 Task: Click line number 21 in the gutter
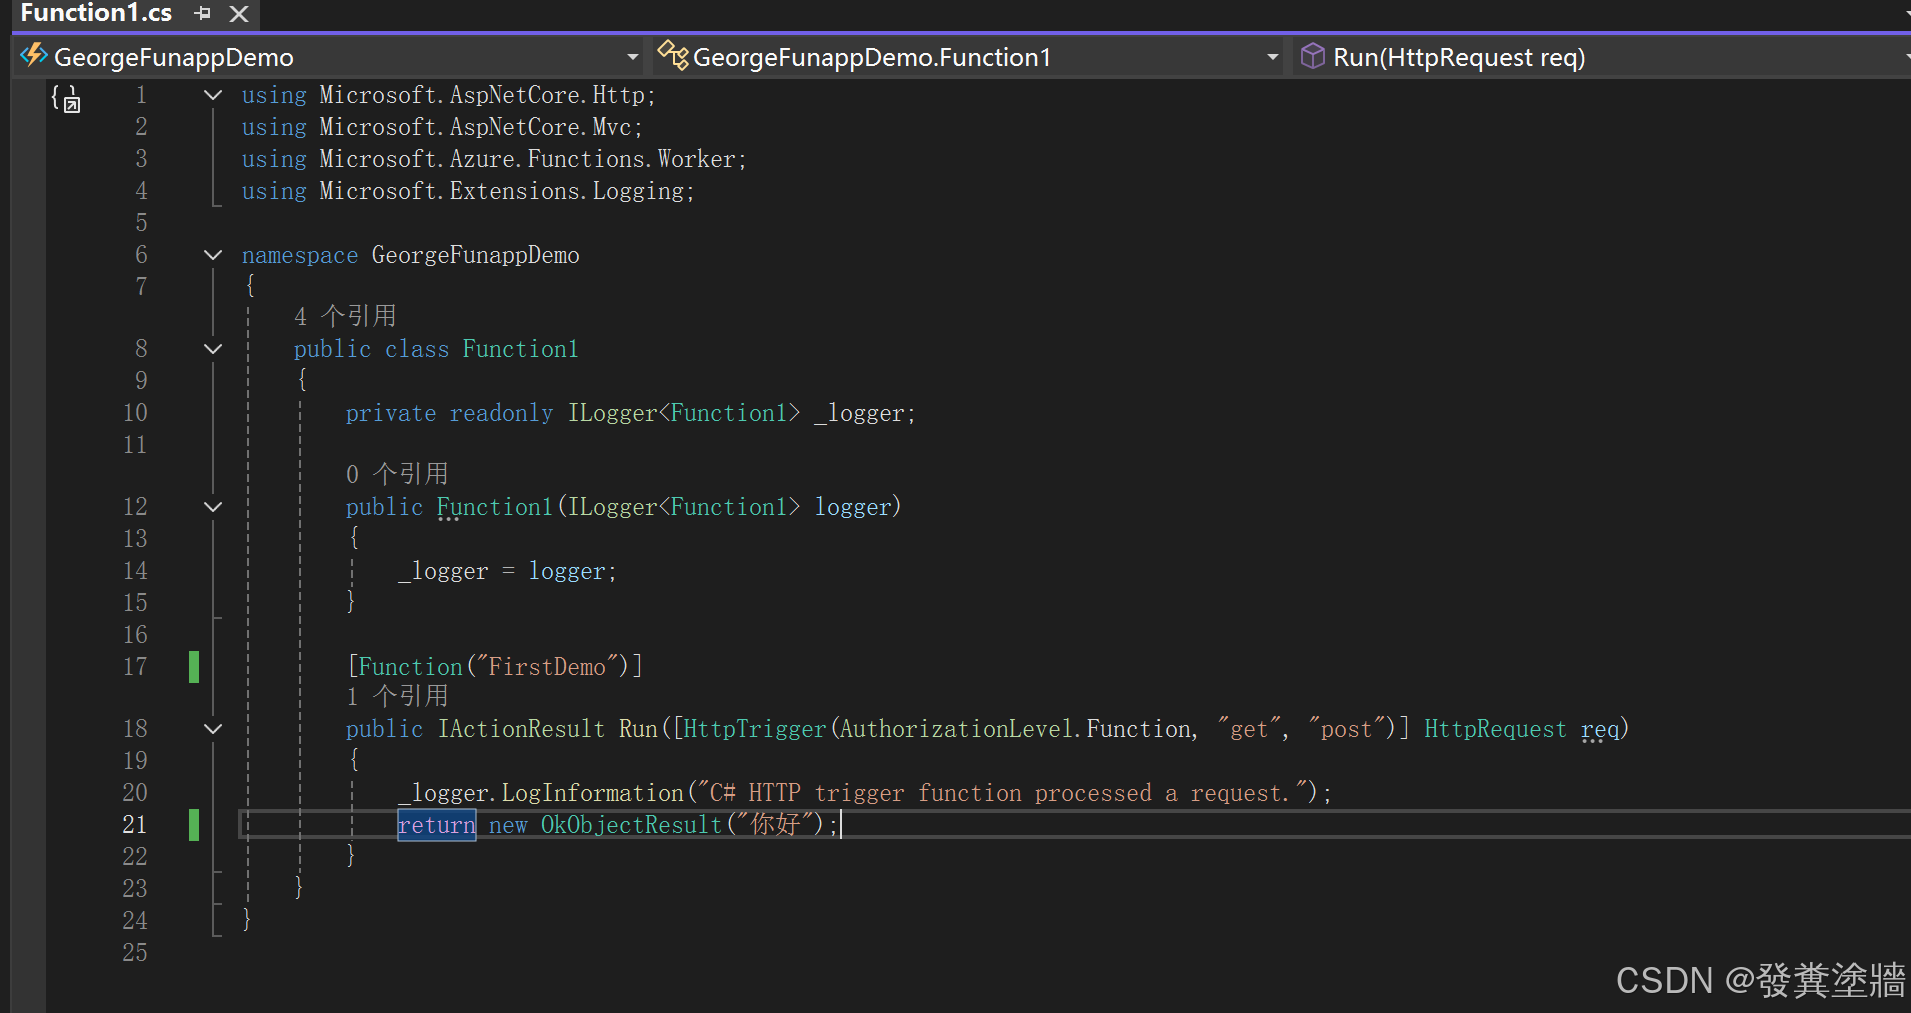click(135, 825)
